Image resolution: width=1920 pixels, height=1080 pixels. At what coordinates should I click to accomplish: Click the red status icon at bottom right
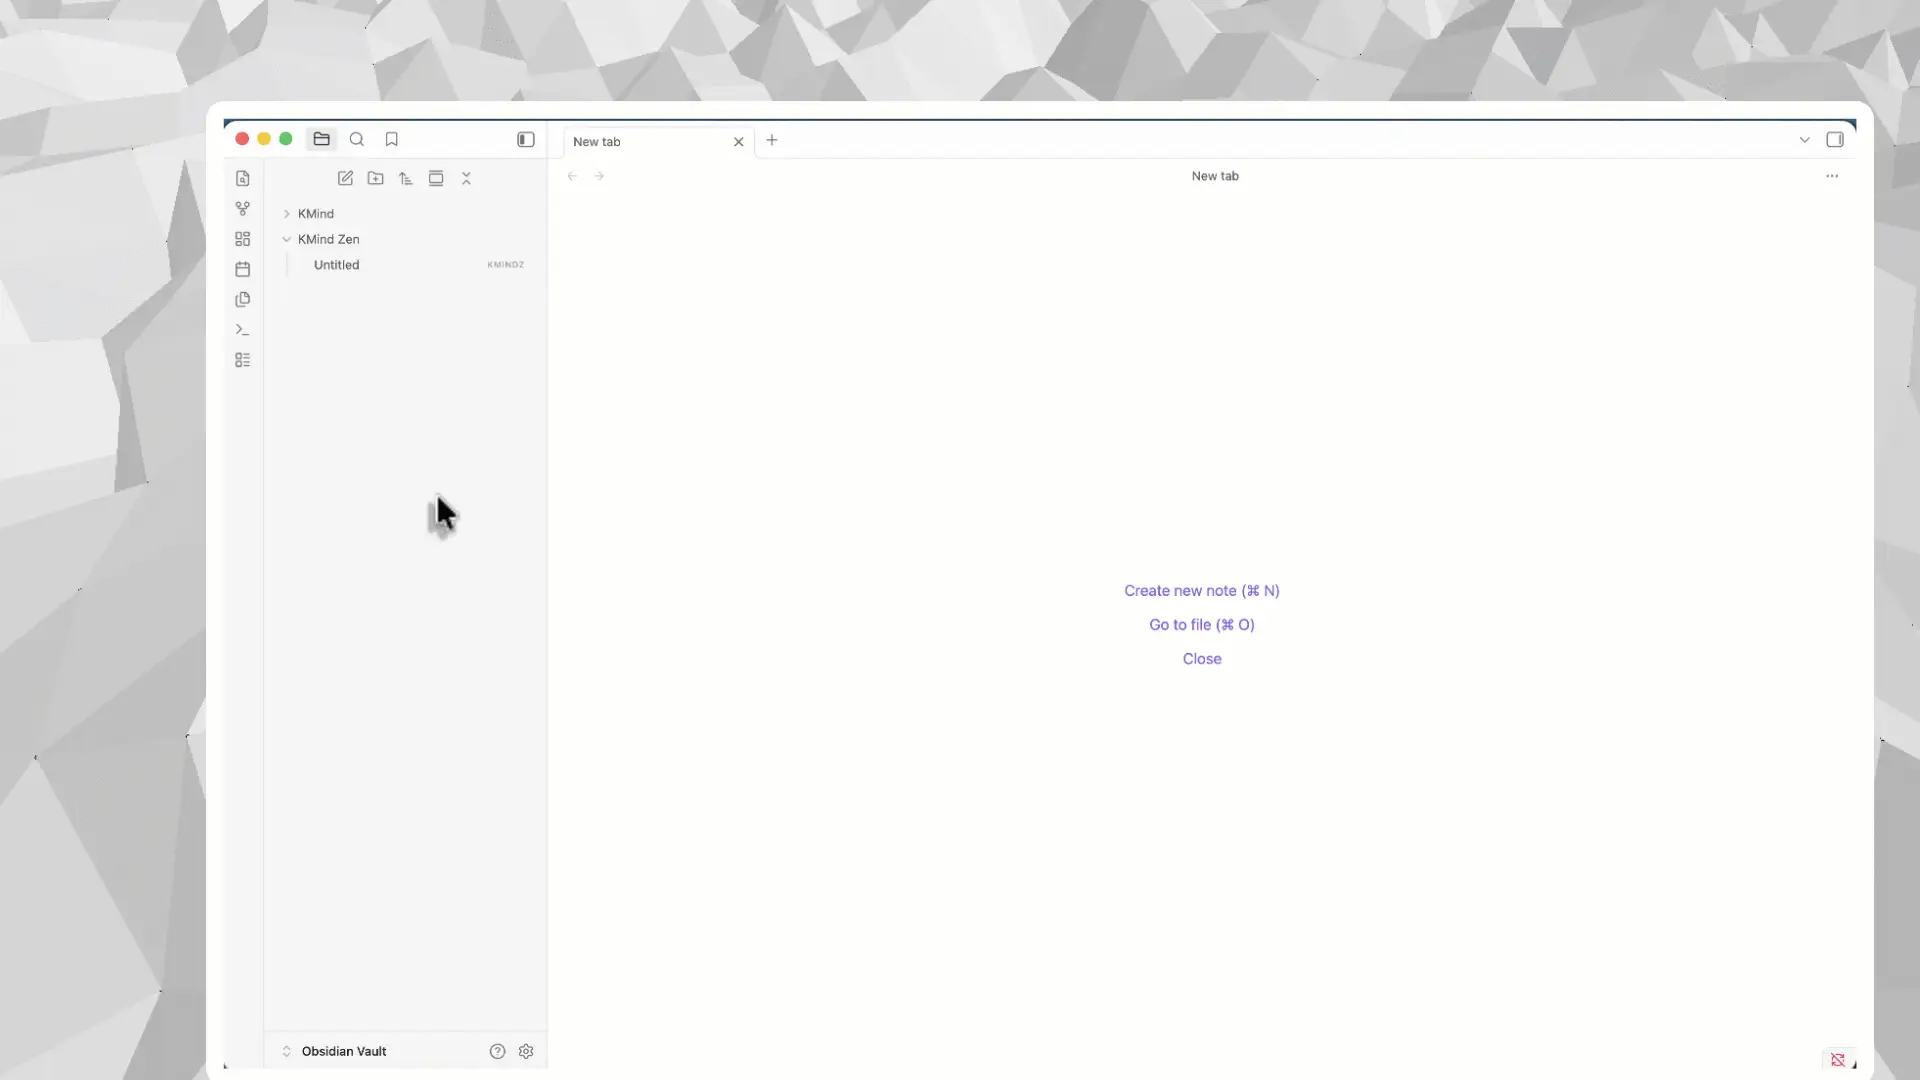pyautogui.click(x=1838, y=1059)
